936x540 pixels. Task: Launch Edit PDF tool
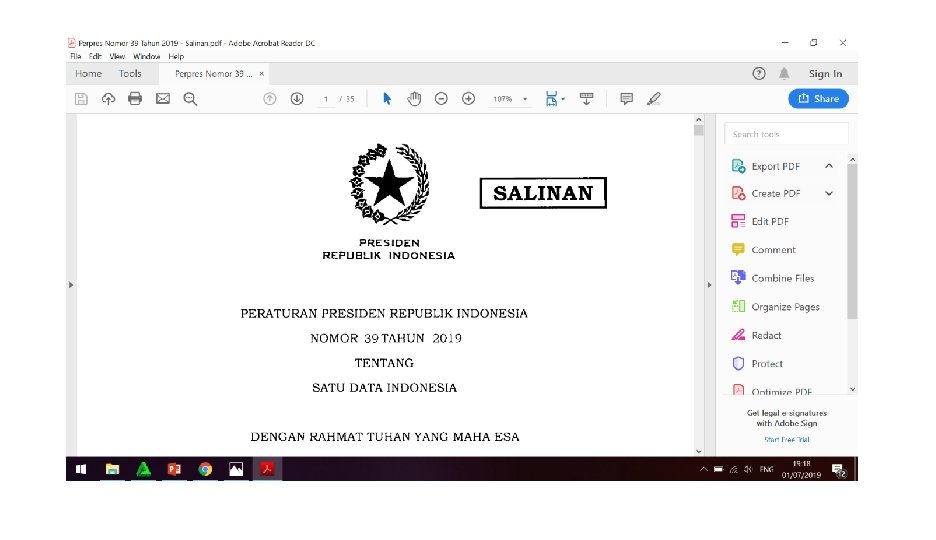coord(760,221)
